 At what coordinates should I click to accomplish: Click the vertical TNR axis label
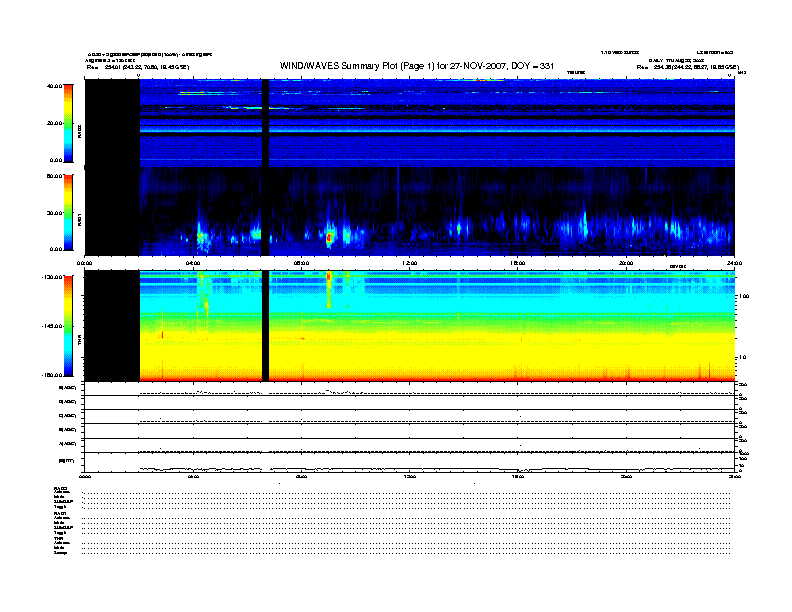point(79,339)
